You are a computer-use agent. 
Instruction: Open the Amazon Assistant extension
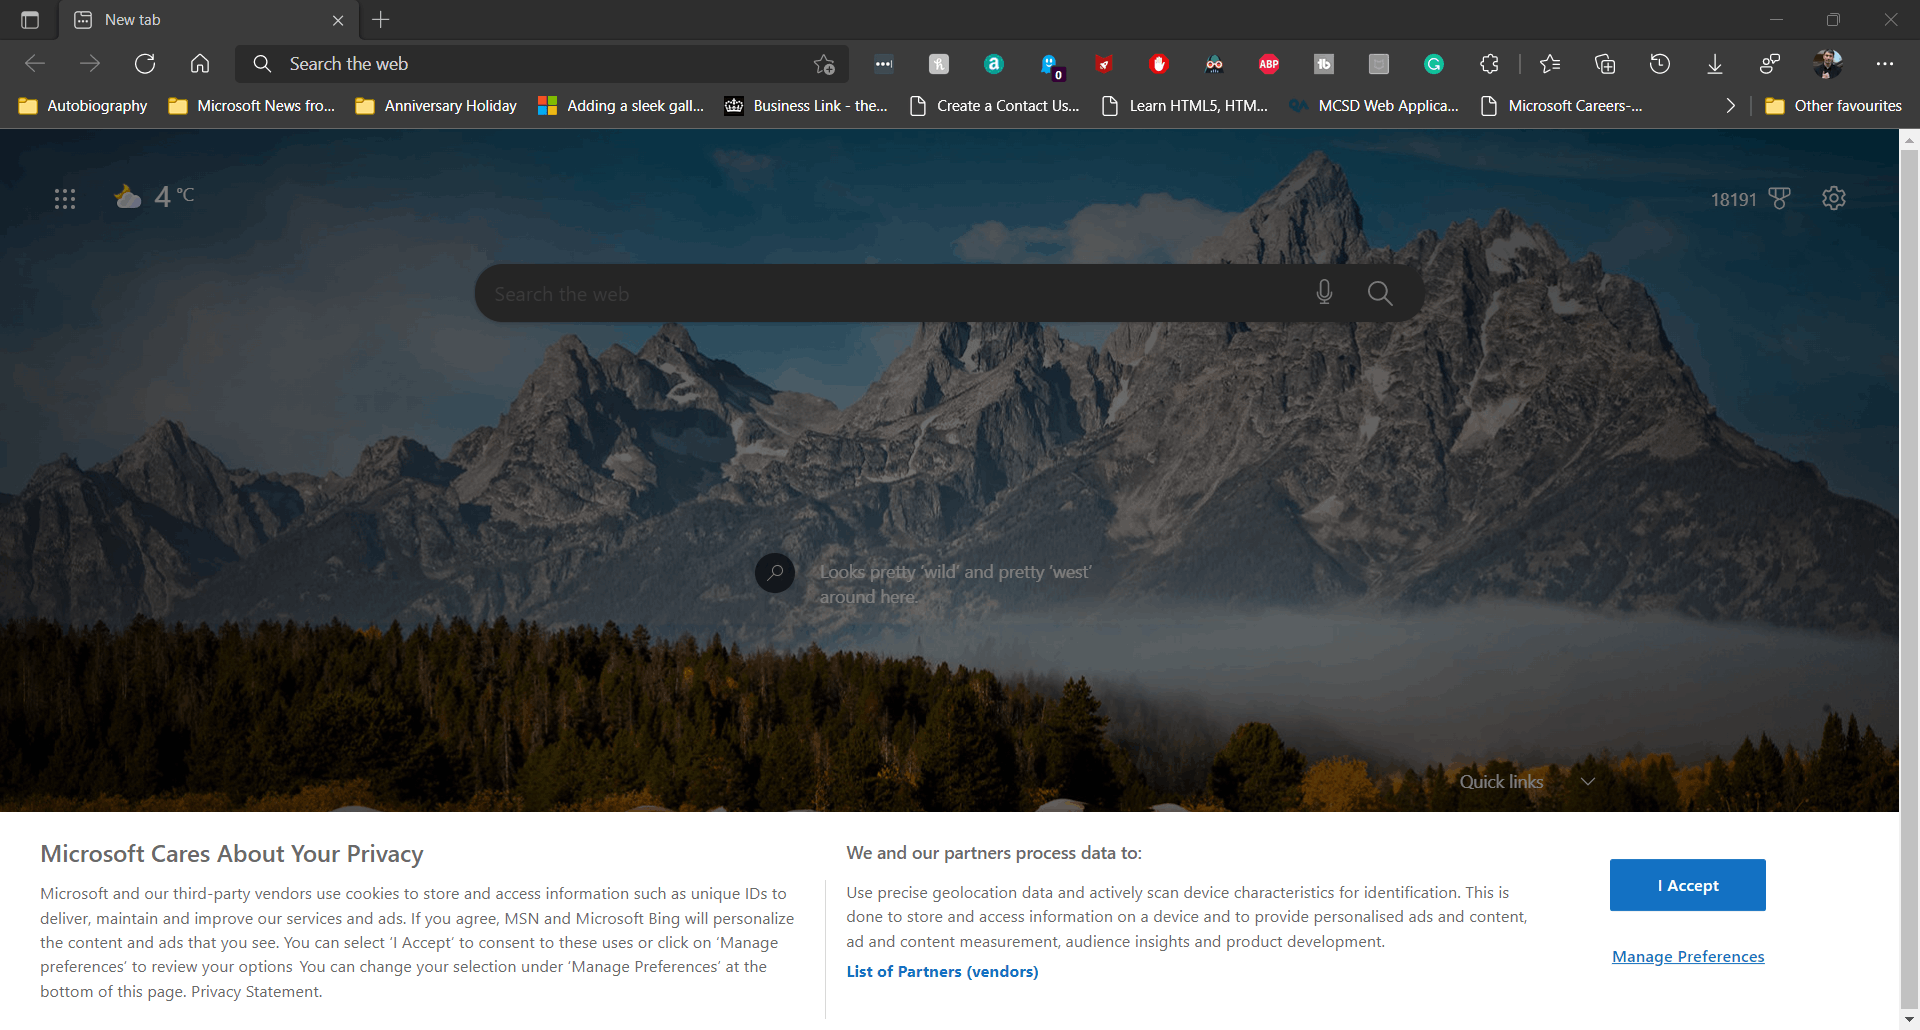coord(993,63)
